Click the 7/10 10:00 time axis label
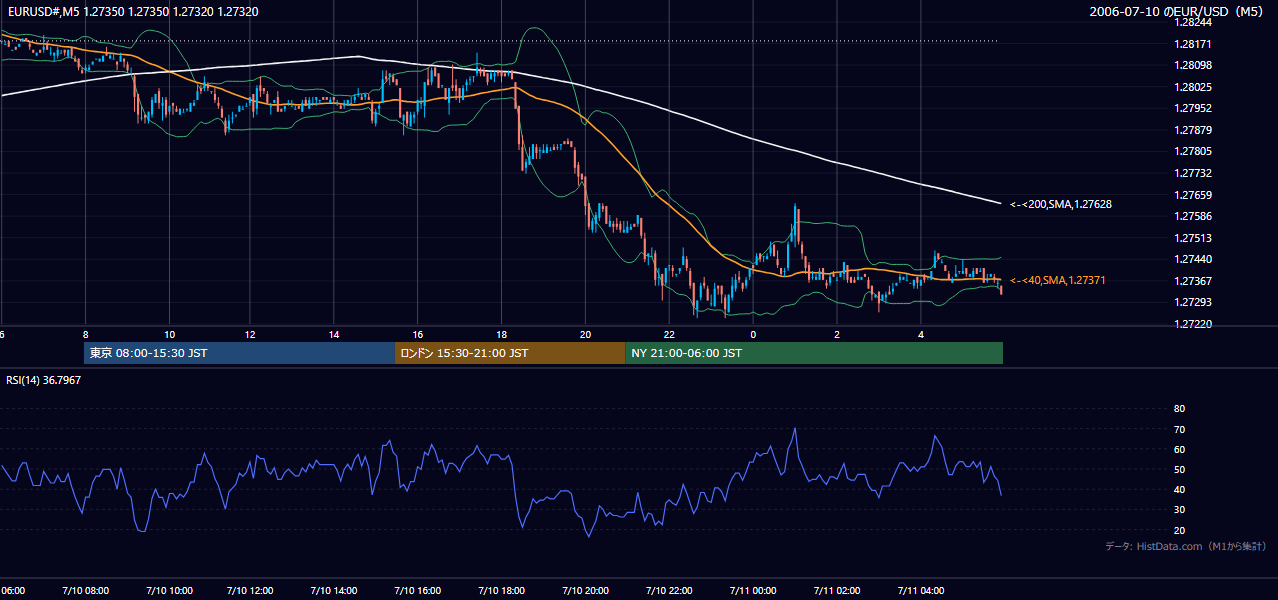 coord(168,591)
